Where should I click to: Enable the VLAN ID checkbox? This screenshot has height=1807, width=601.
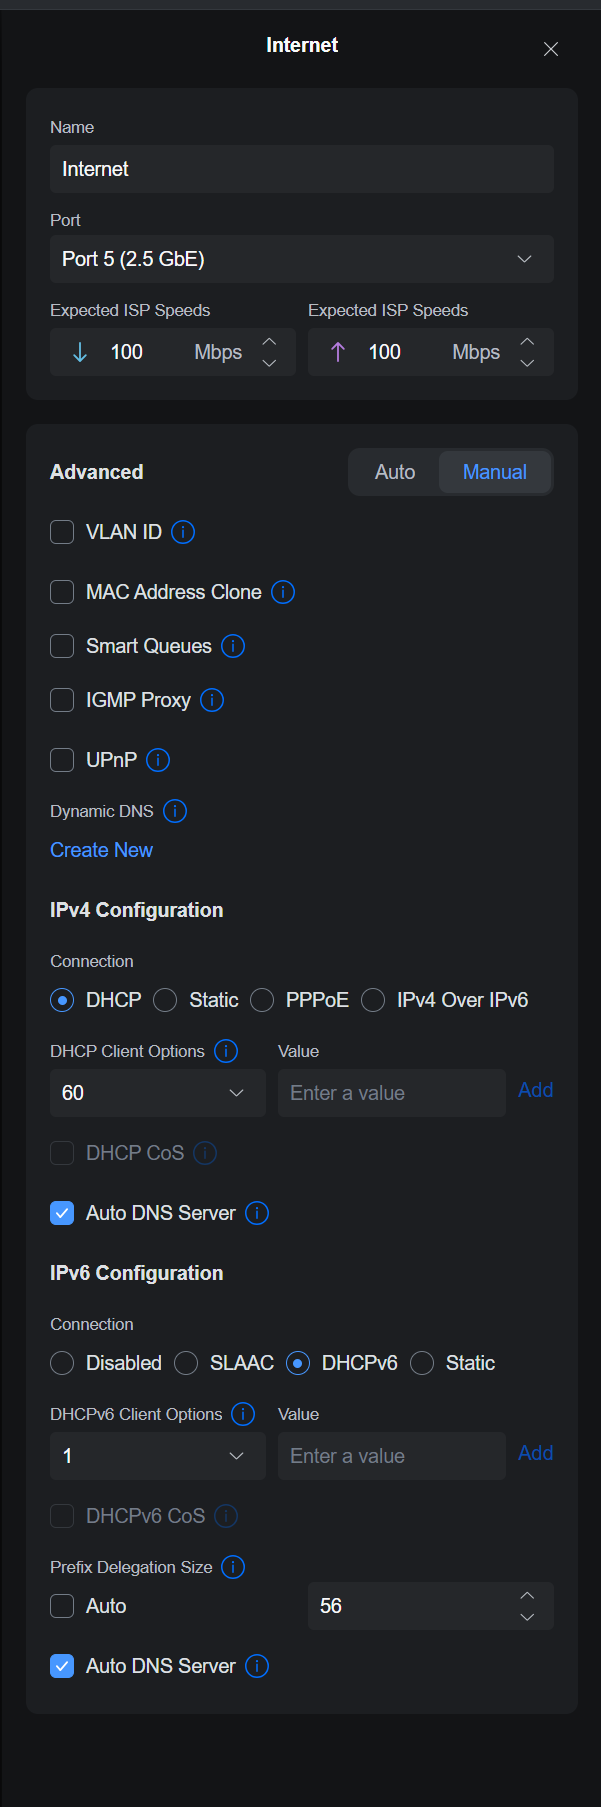coord(62,532)
